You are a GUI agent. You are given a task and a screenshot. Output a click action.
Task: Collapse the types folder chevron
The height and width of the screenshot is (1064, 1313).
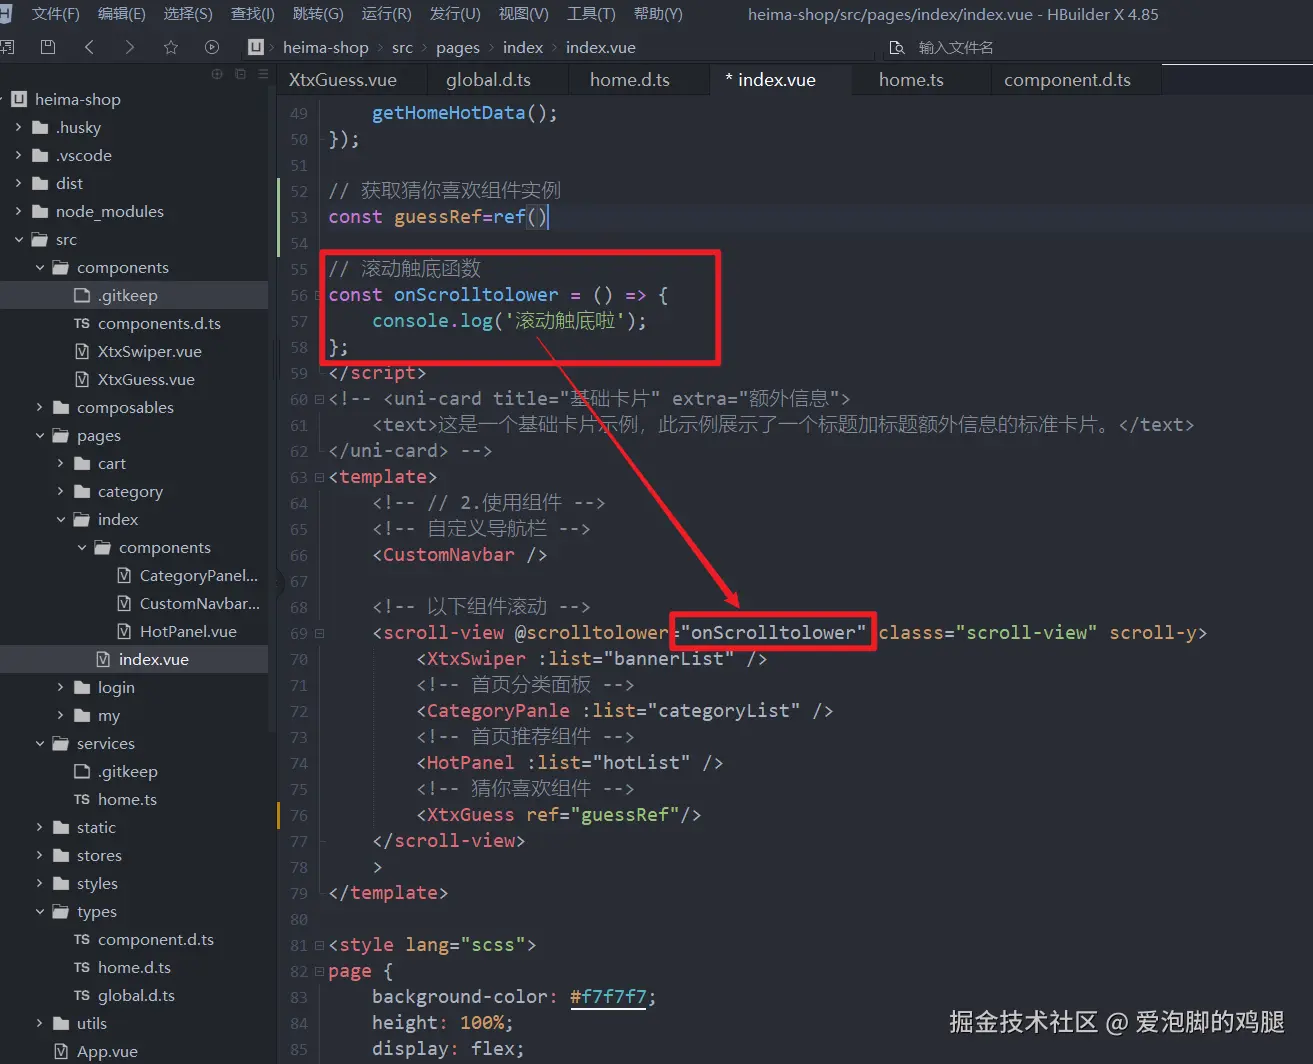click(x=39, y=911)
